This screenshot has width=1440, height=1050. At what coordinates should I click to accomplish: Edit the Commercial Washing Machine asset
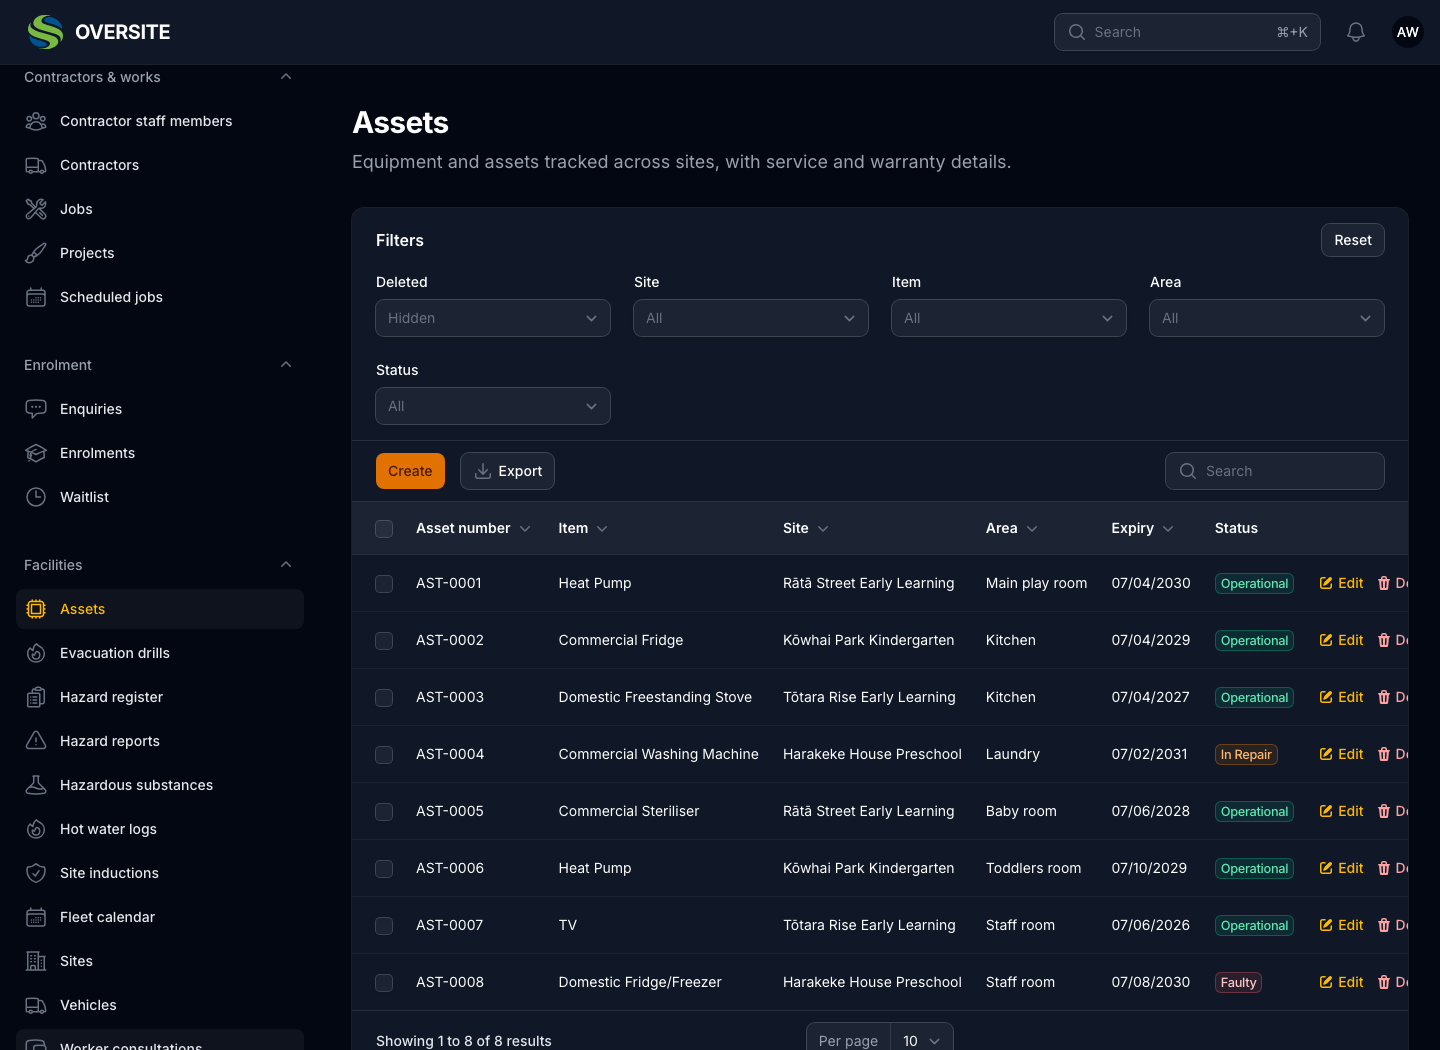click(x=1341, y=754)
